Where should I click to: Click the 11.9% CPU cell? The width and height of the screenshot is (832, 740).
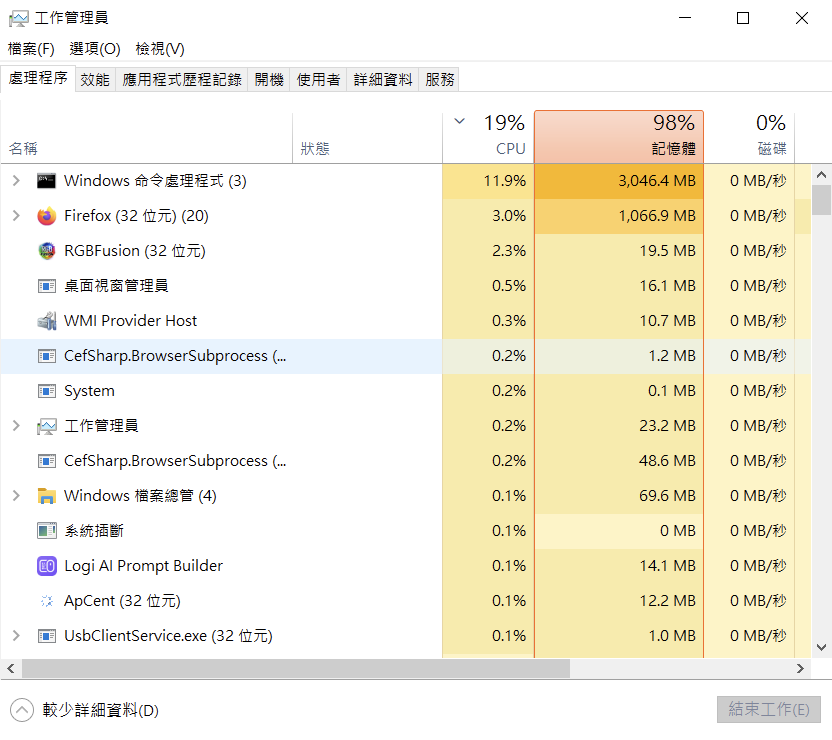[x=488, y=181]
